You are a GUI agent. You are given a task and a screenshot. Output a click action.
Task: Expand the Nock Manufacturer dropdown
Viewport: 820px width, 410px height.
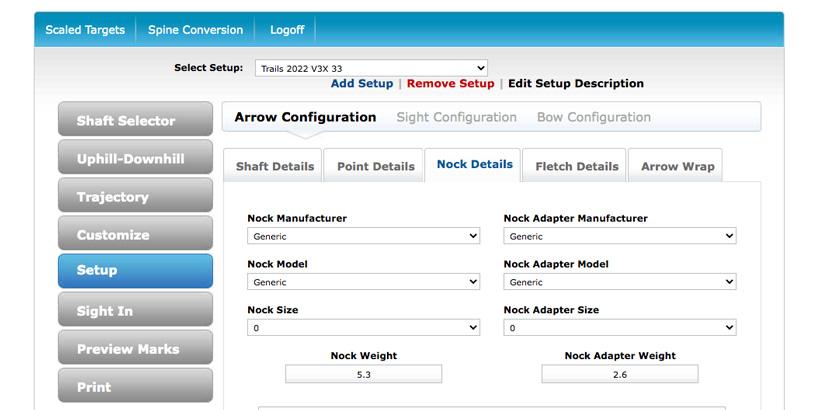[363, 236]
